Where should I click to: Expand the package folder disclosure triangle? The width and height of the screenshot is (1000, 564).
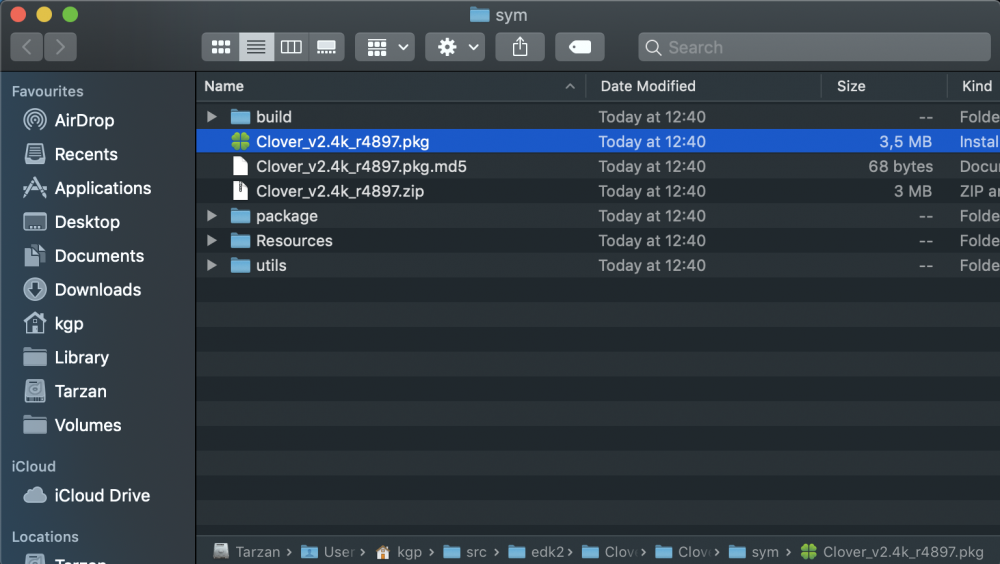click(x=212, y=216)
